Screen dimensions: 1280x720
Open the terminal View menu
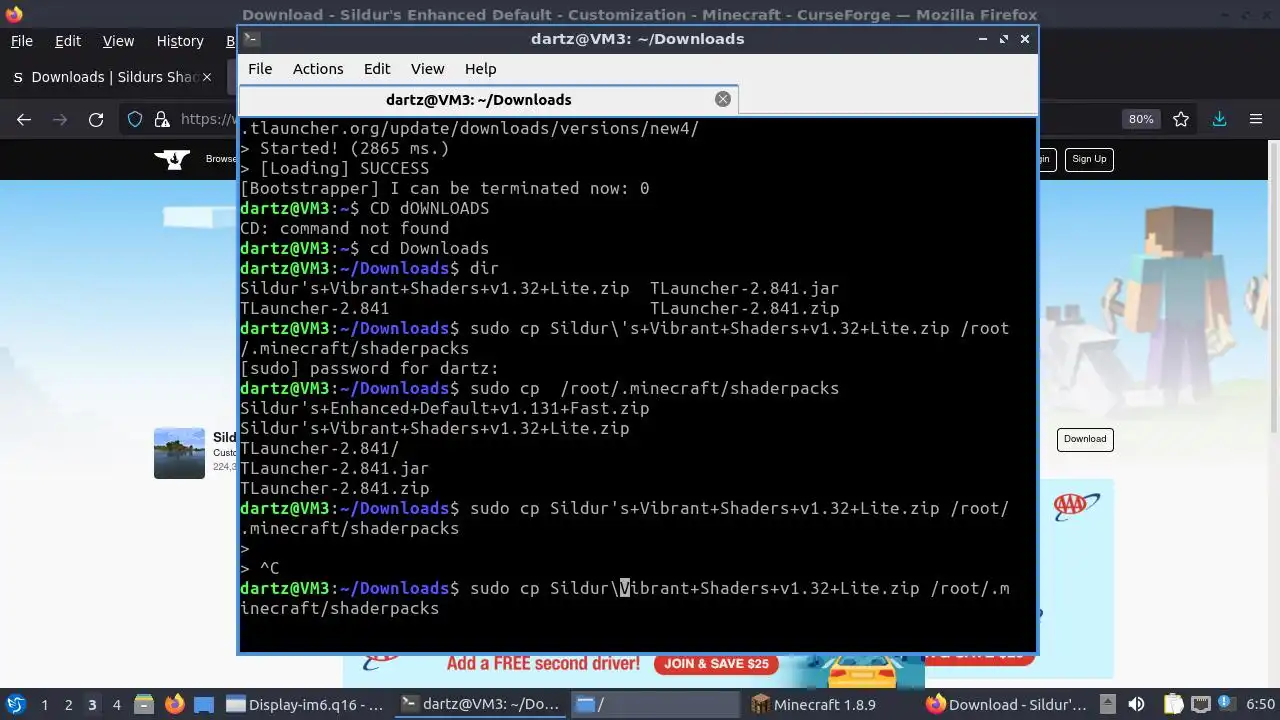coord(427,69)
